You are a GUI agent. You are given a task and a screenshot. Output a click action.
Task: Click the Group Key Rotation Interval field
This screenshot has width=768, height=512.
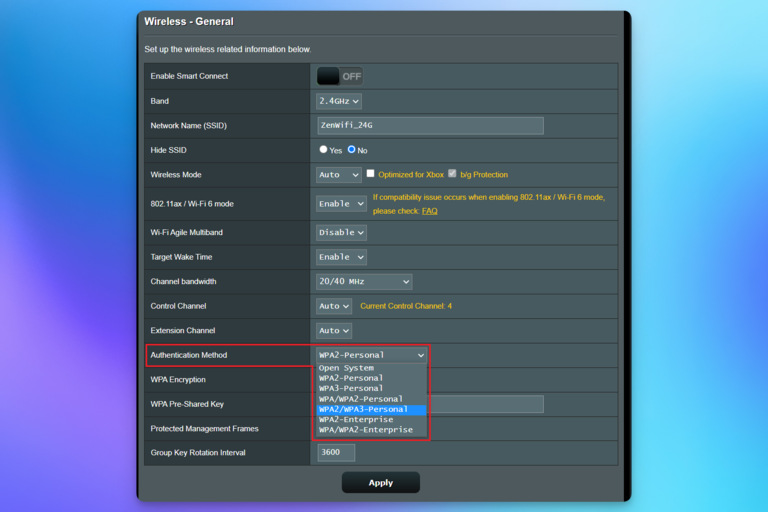336,453
